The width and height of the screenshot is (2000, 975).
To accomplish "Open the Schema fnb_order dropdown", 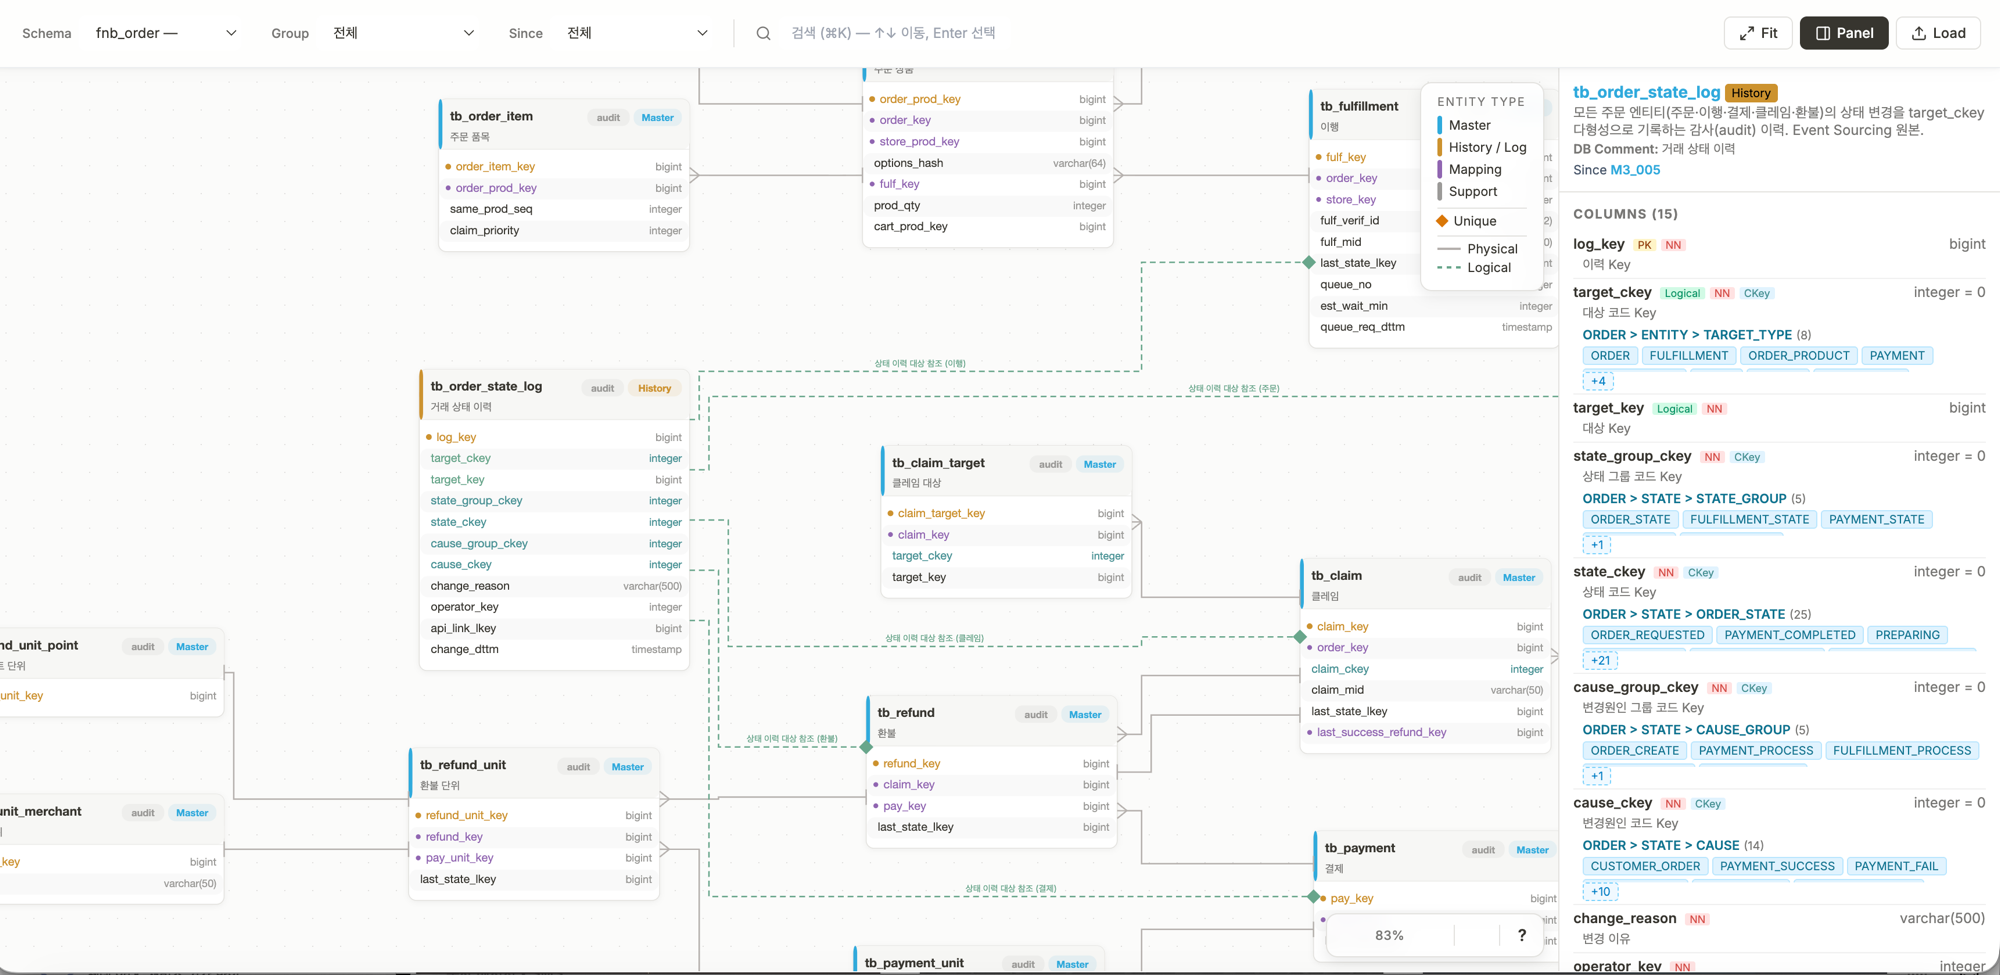I will click(x=166, y=33).
